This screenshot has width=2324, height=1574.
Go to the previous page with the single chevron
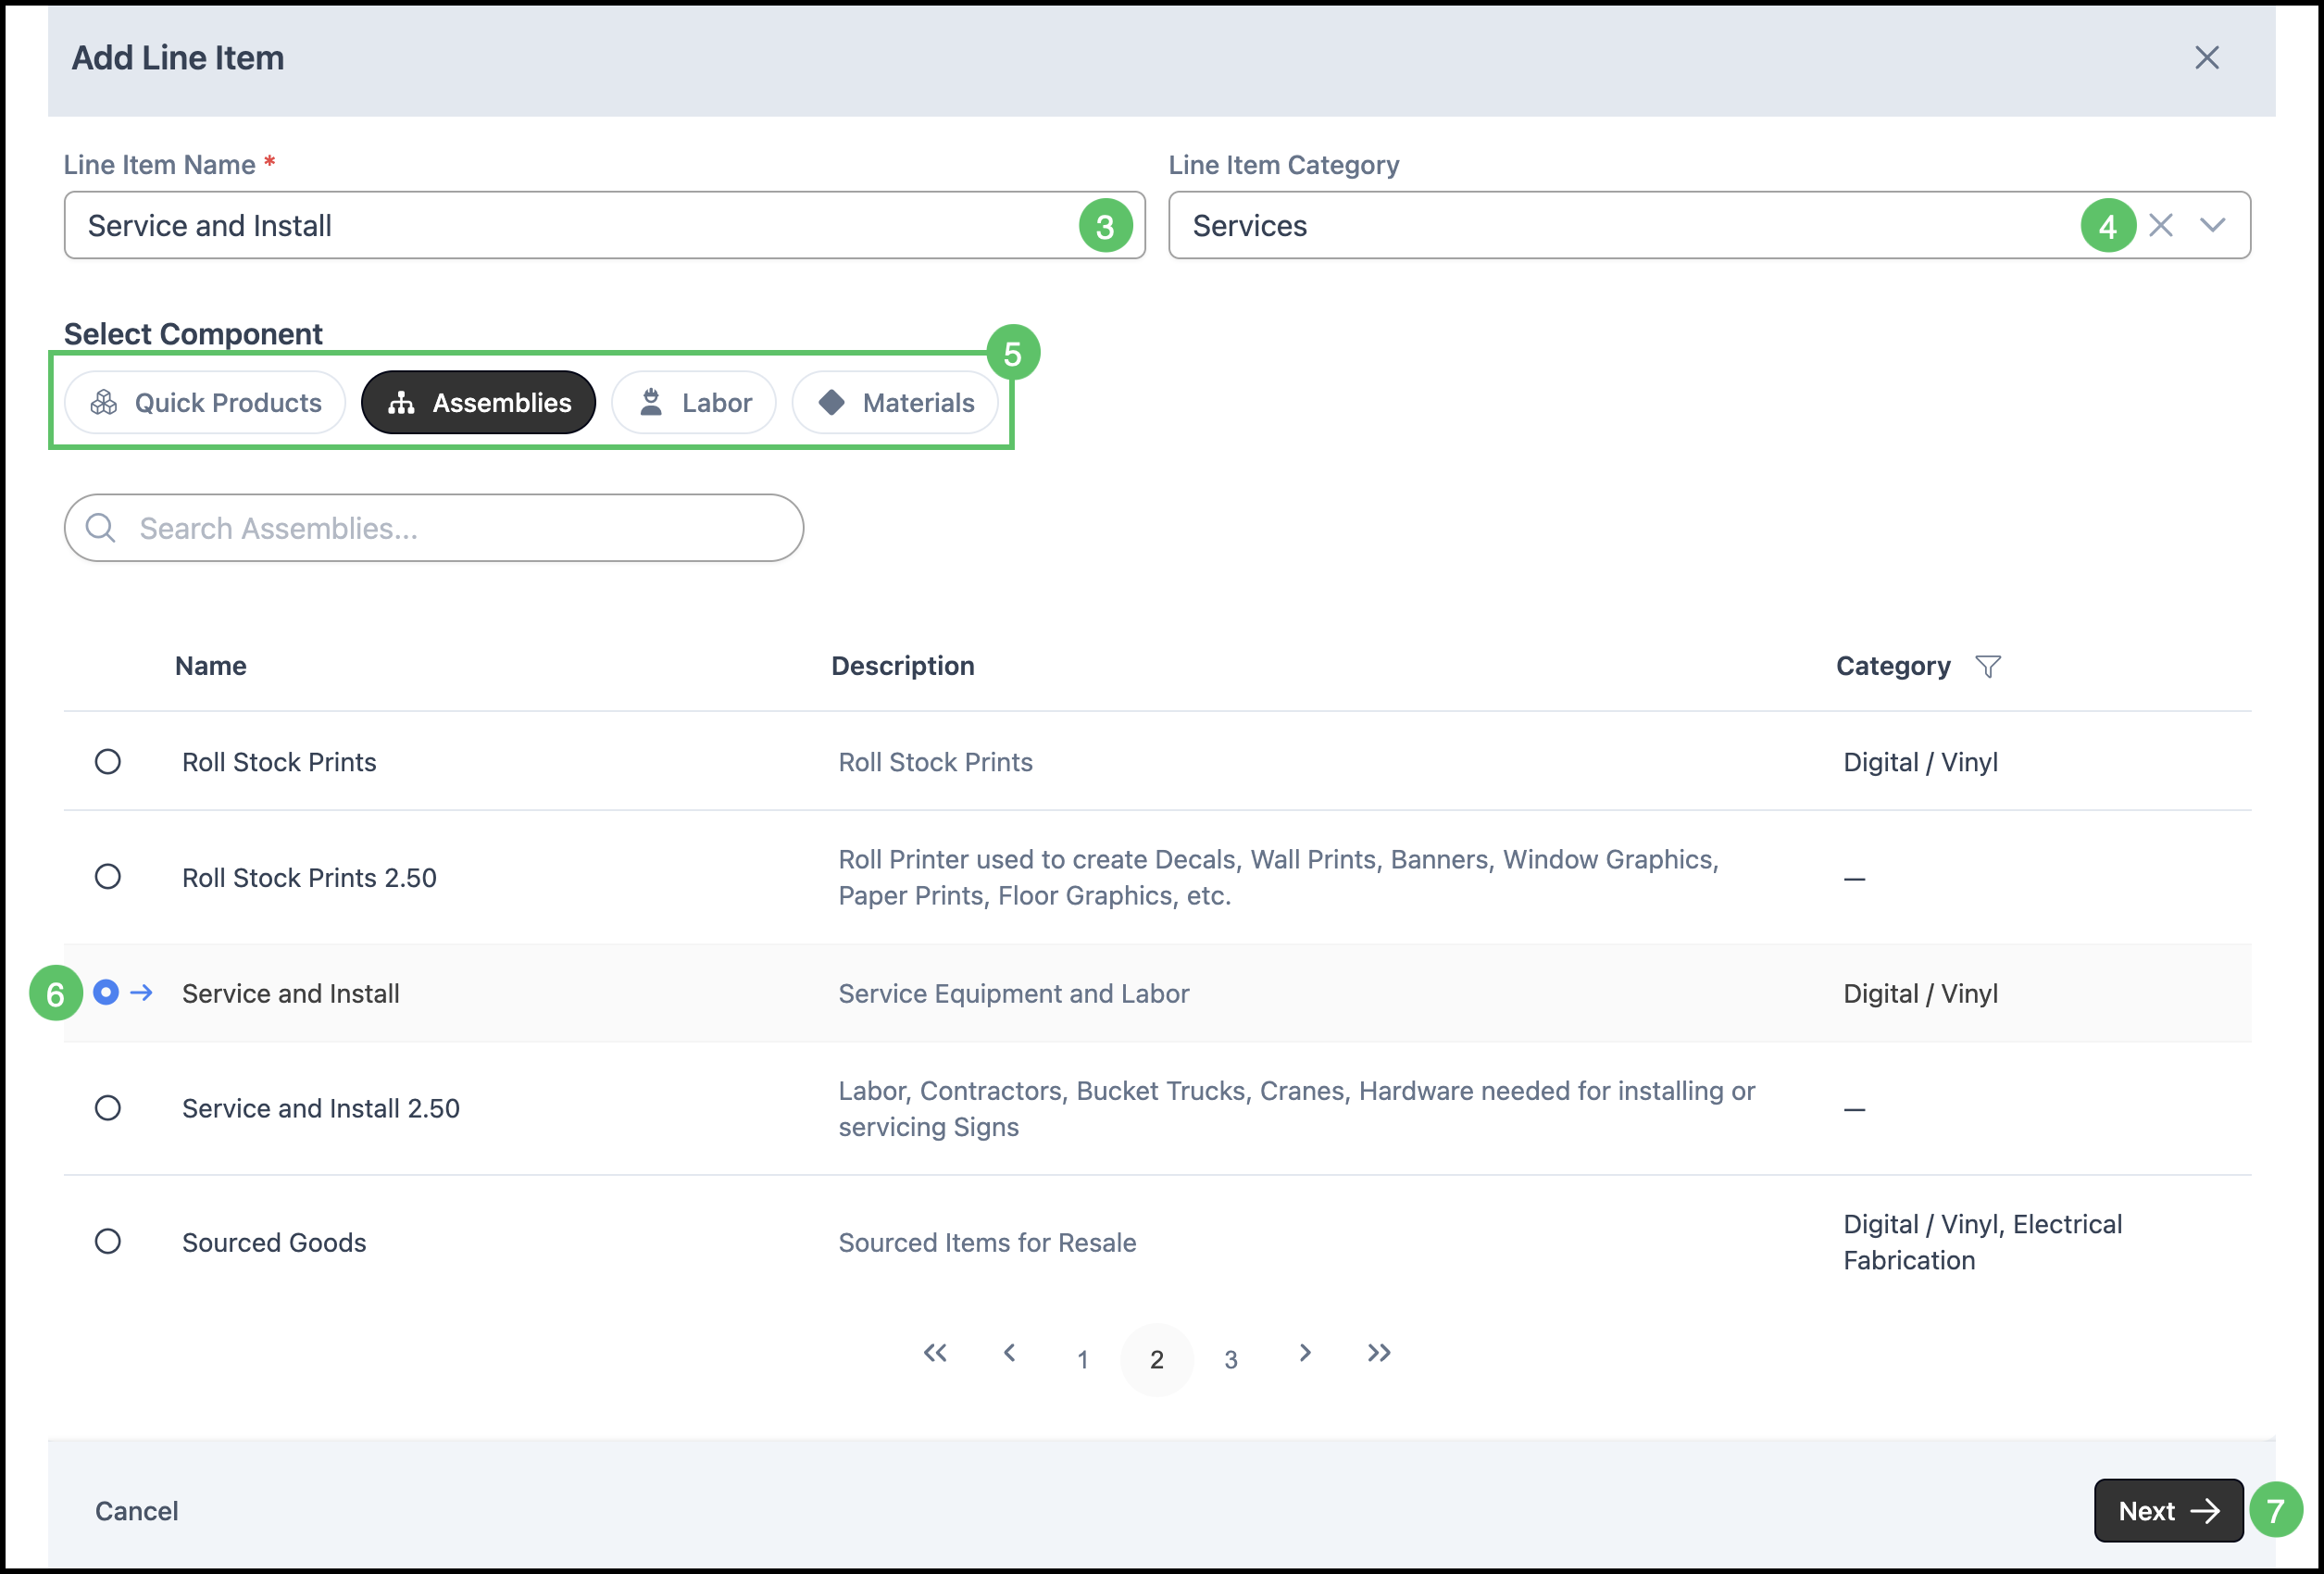[1009, 1353]
